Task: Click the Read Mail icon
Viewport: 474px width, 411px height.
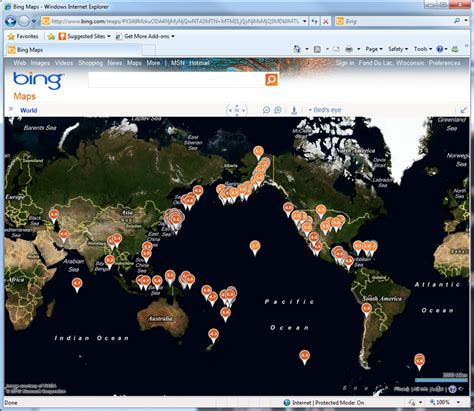Action: click(x=336, y=49)
